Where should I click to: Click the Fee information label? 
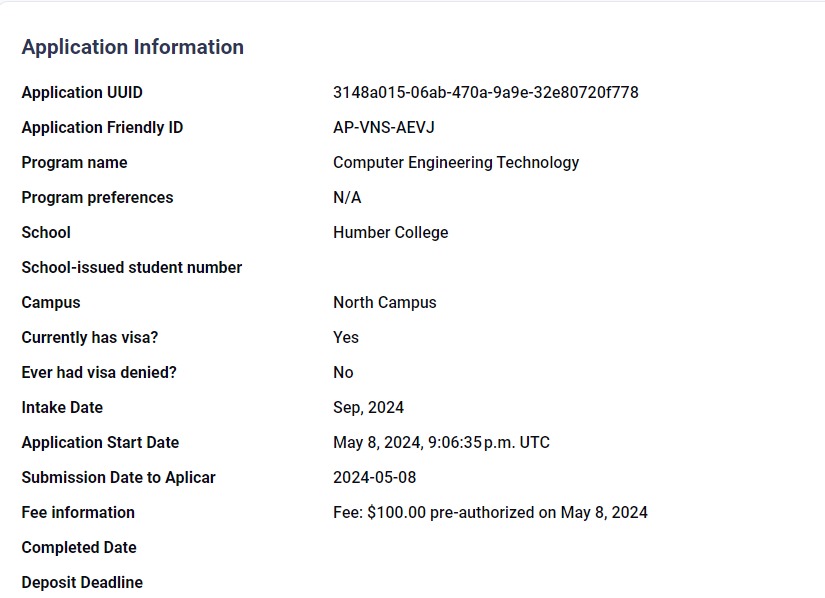coord(78,512)
